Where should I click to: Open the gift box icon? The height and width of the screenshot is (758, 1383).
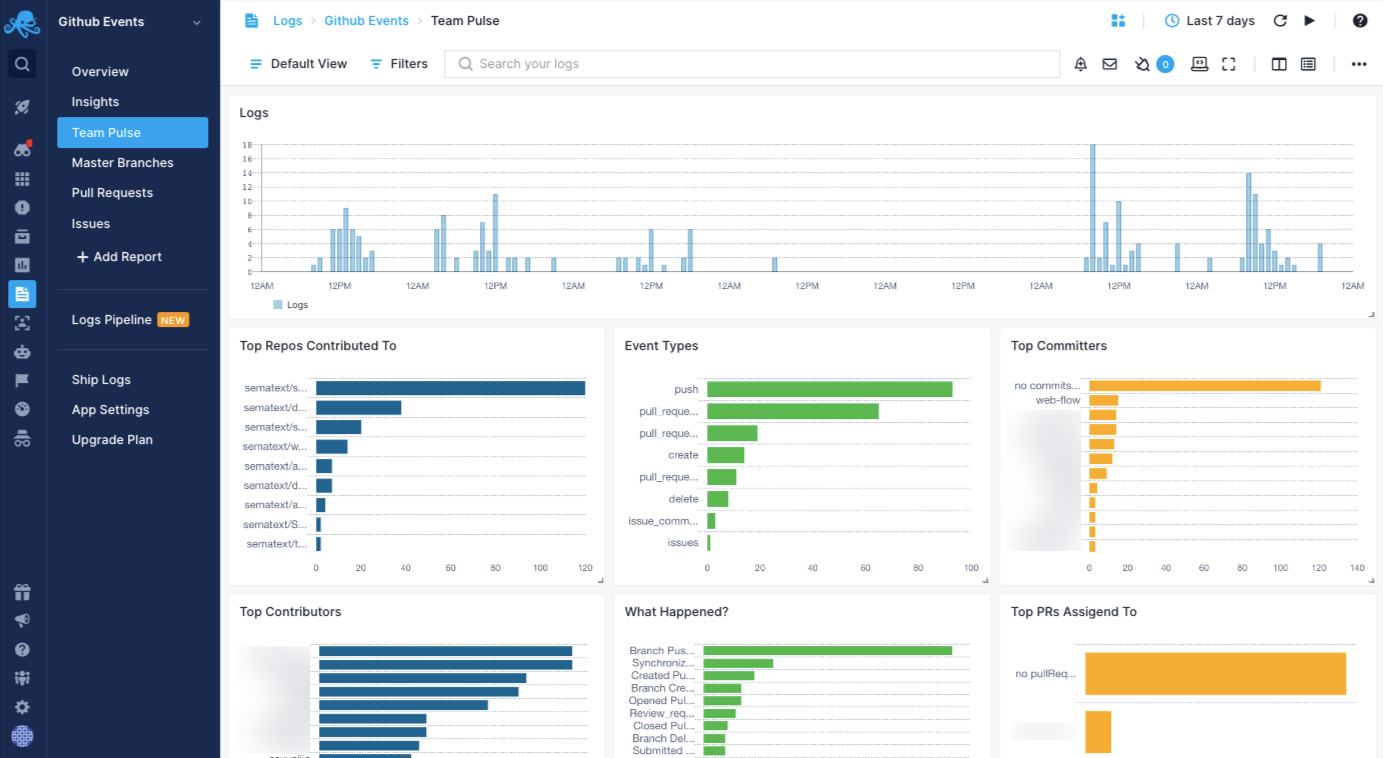(22, 592)
